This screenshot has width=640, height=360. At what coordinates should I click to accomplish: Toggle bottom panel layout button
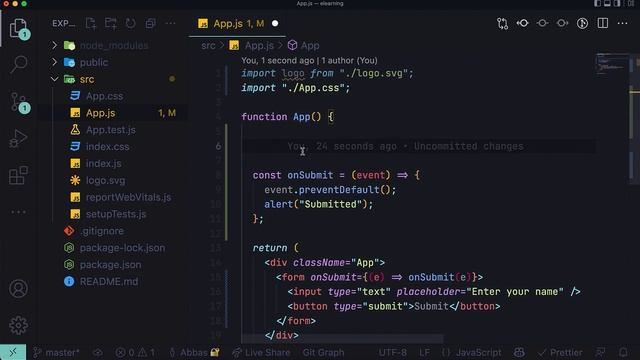point(607,4)
